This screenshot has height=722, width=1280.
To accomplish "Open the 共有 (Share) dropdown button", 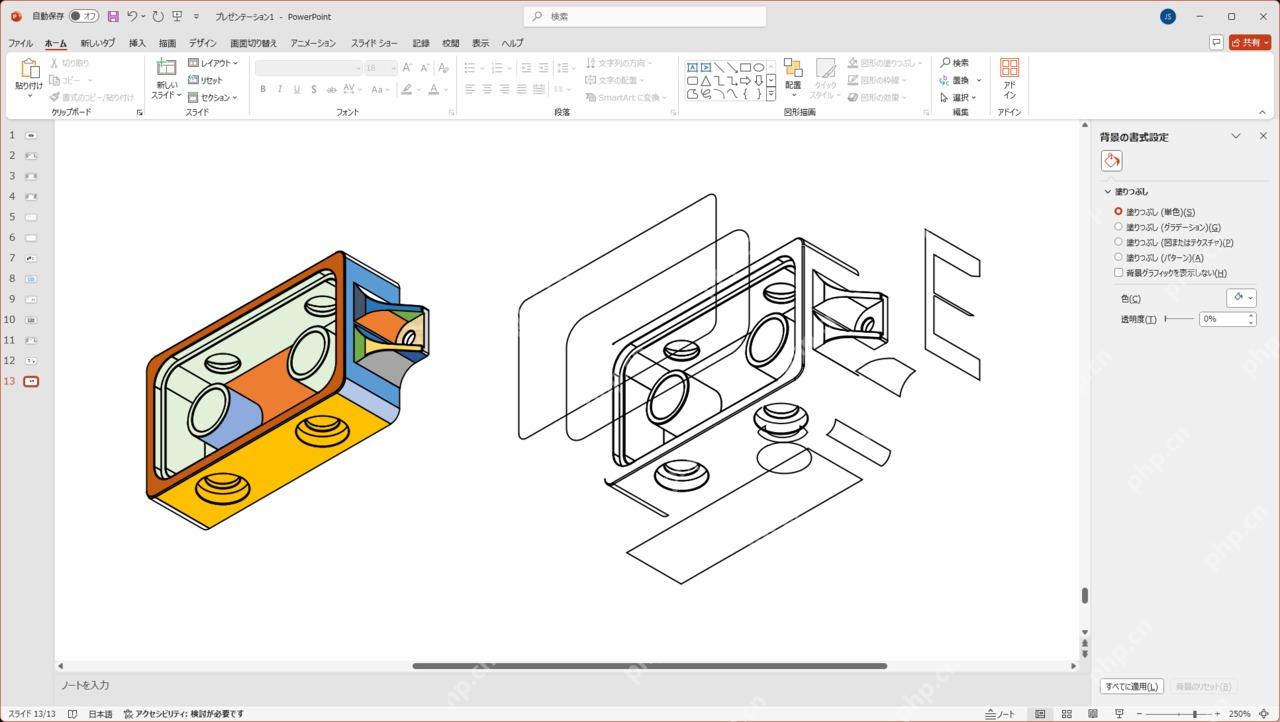I will click(x=1250, y=42).
